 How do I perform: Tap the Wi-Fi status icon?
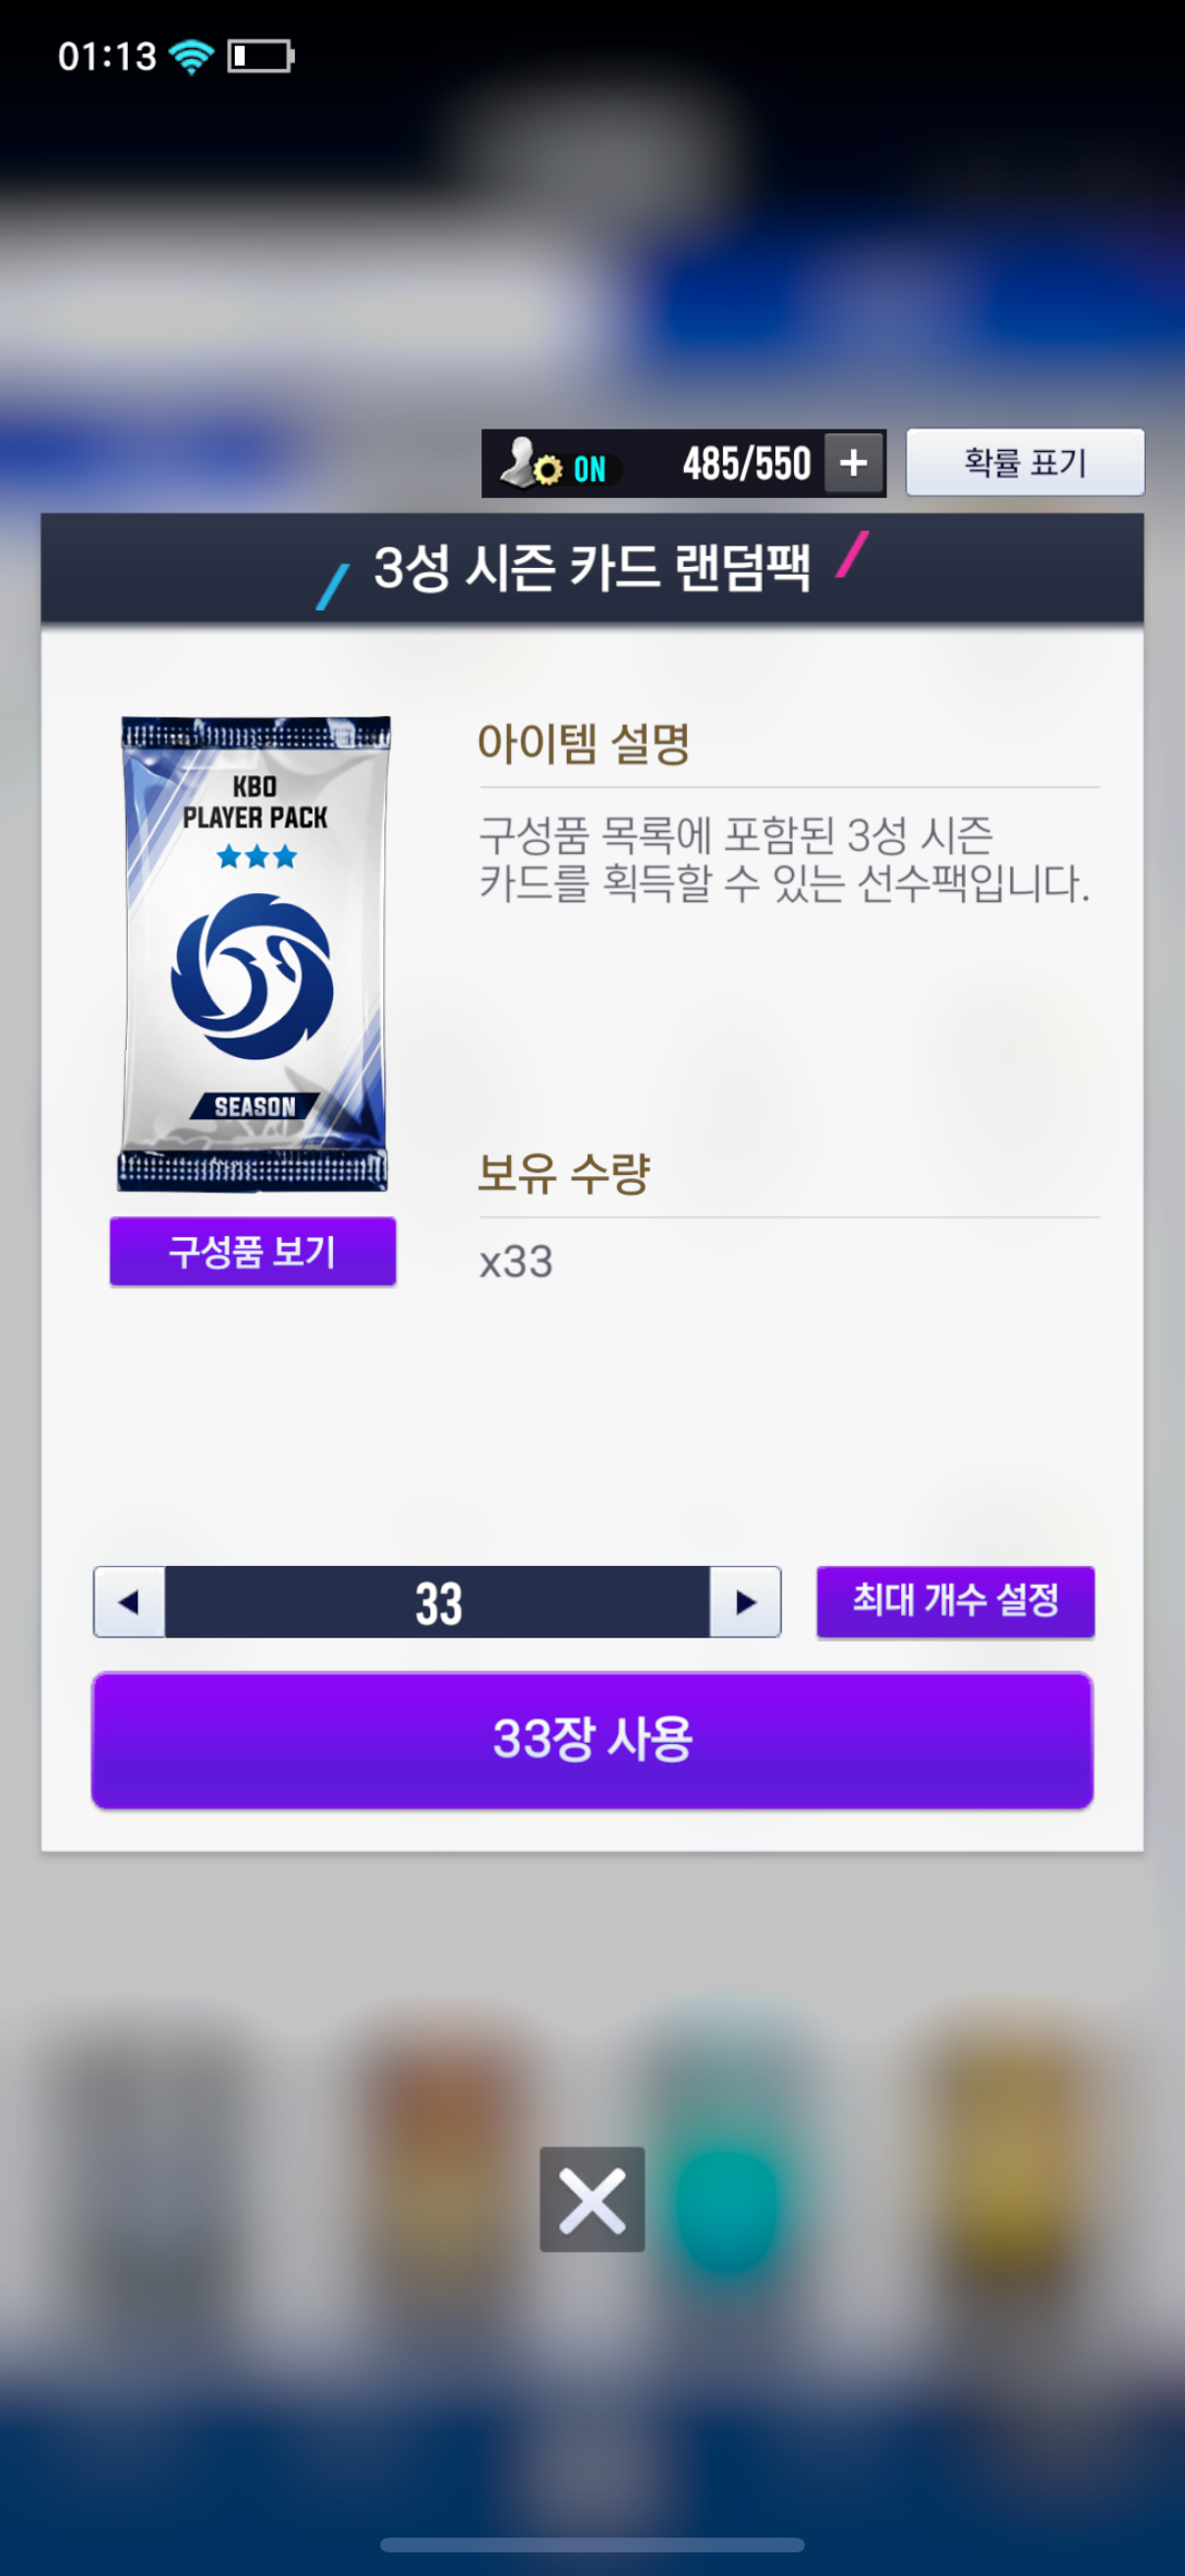191,56
